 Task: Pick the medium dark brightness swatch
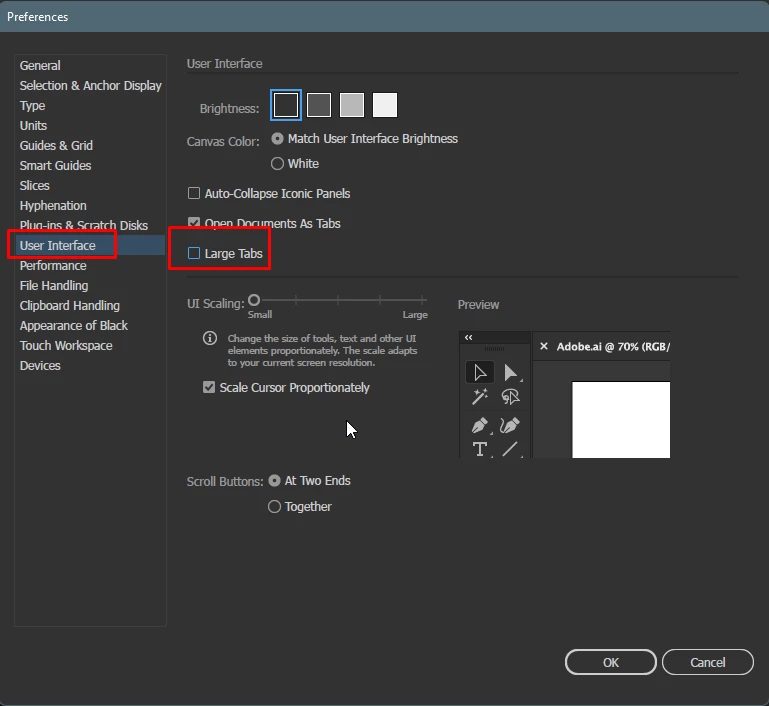(319, 105)
